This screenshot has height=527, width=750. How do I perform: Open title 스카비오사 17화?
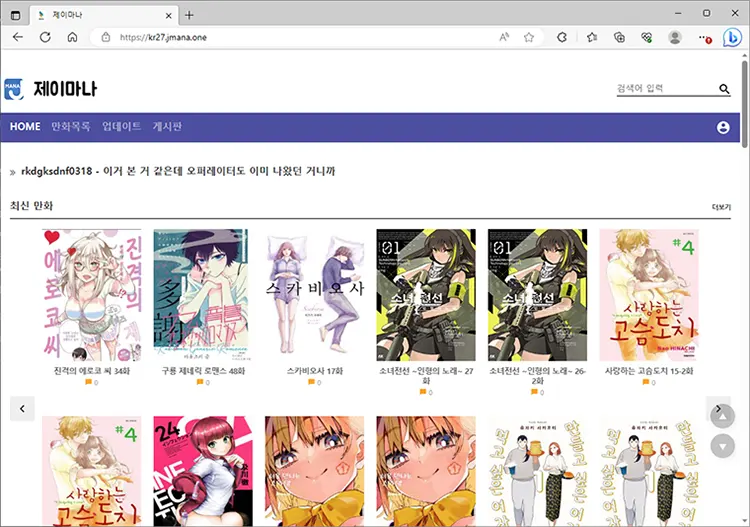[x=315, y=371]
